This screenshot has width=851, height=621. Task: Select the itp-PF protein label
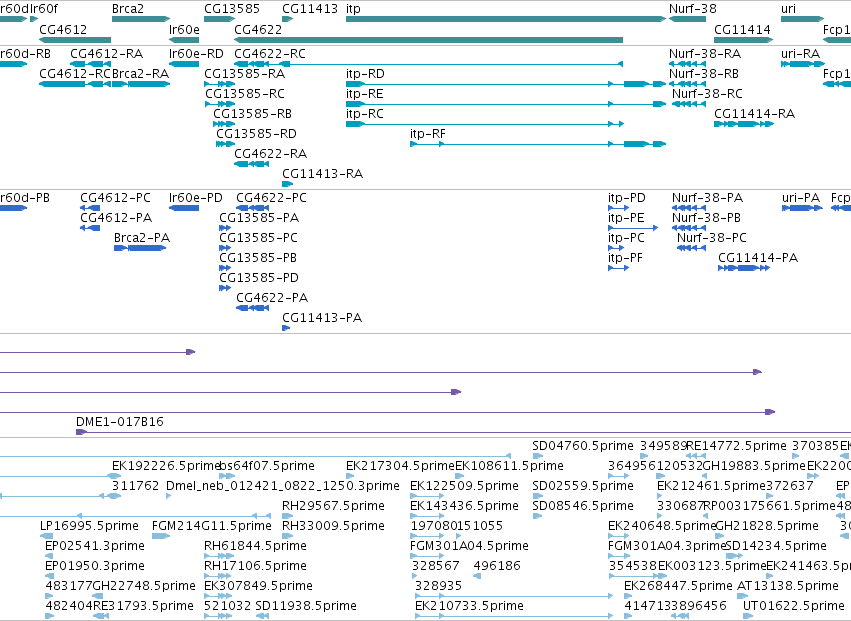coord(625,258)
